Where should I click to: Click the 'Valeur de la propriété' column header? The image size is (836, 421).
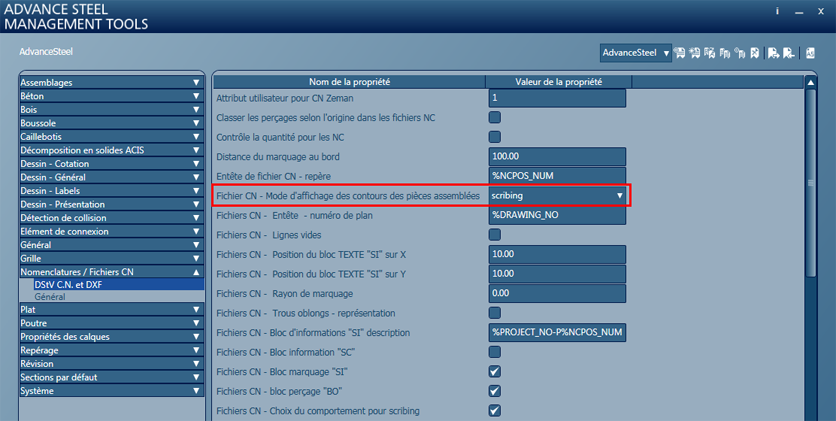(558, 82)
